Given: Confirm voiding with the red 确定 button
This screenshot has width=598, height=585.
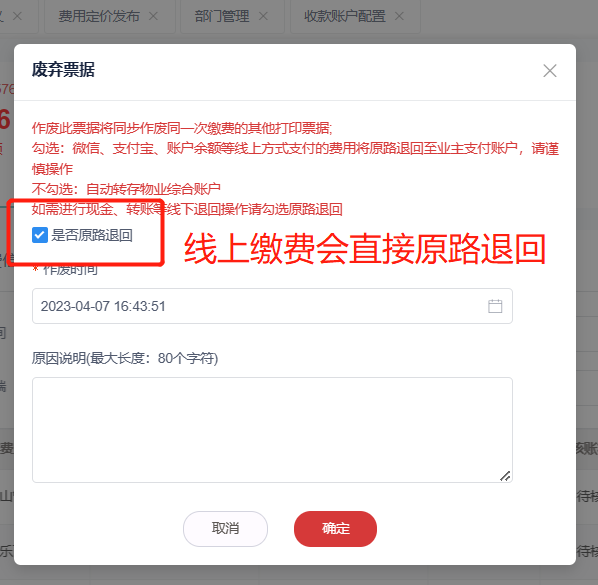Looking at the screenshot, I should tap(336, 529).
